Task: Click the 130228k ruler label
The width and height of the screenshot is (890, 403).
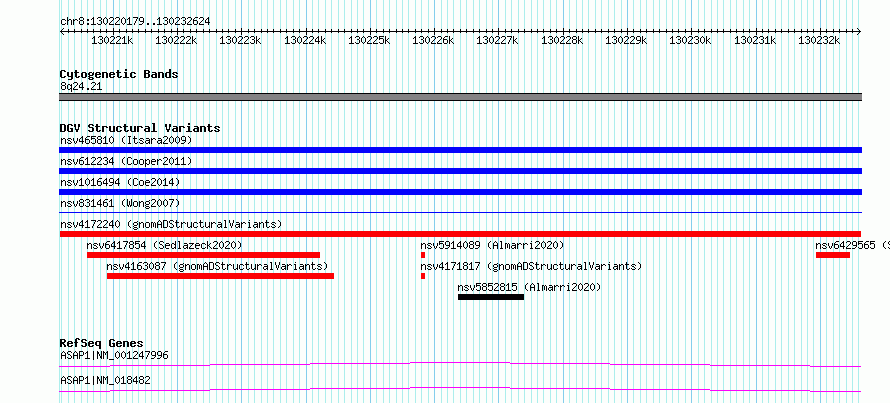Action: pyautogui.click(x=562, y=41)
